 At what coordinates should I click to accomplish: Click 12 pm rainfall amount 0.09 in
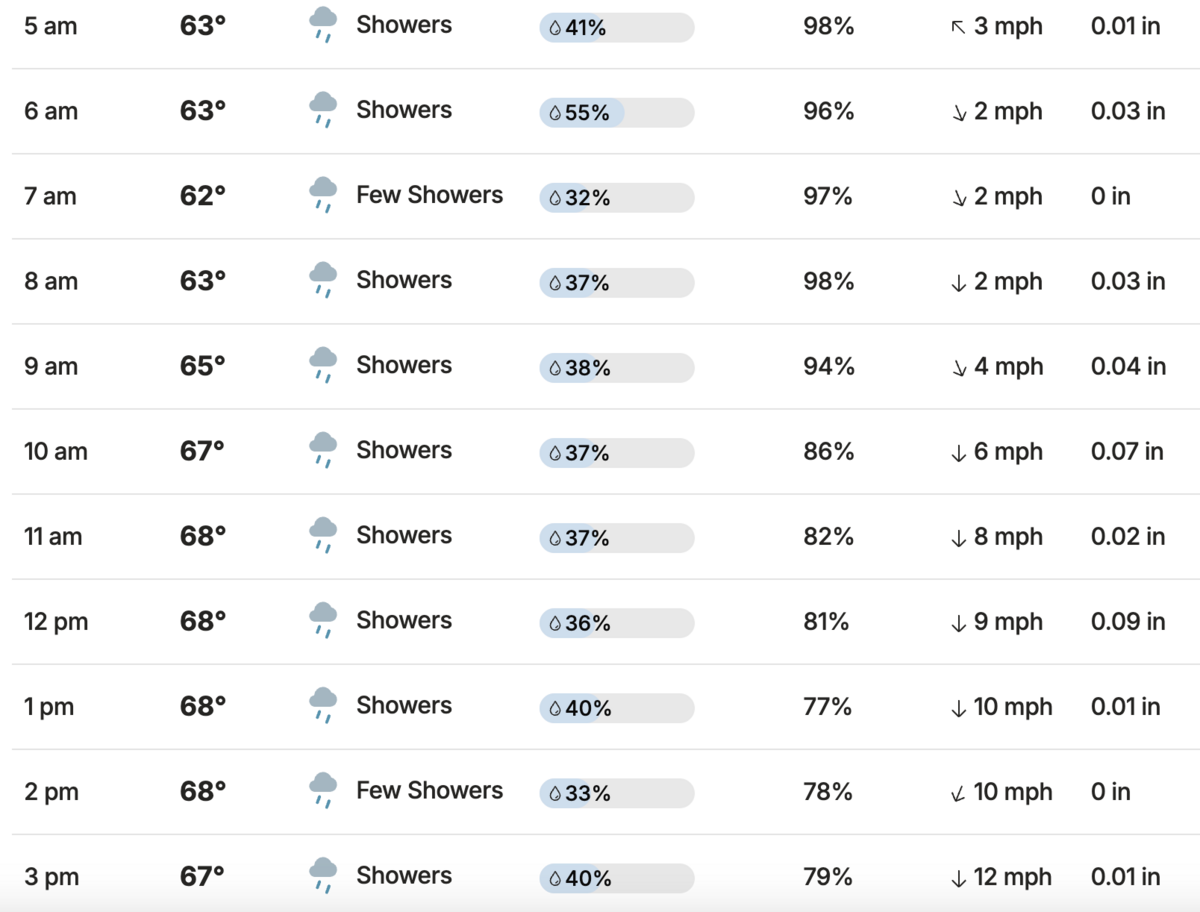click(1127, 622)
